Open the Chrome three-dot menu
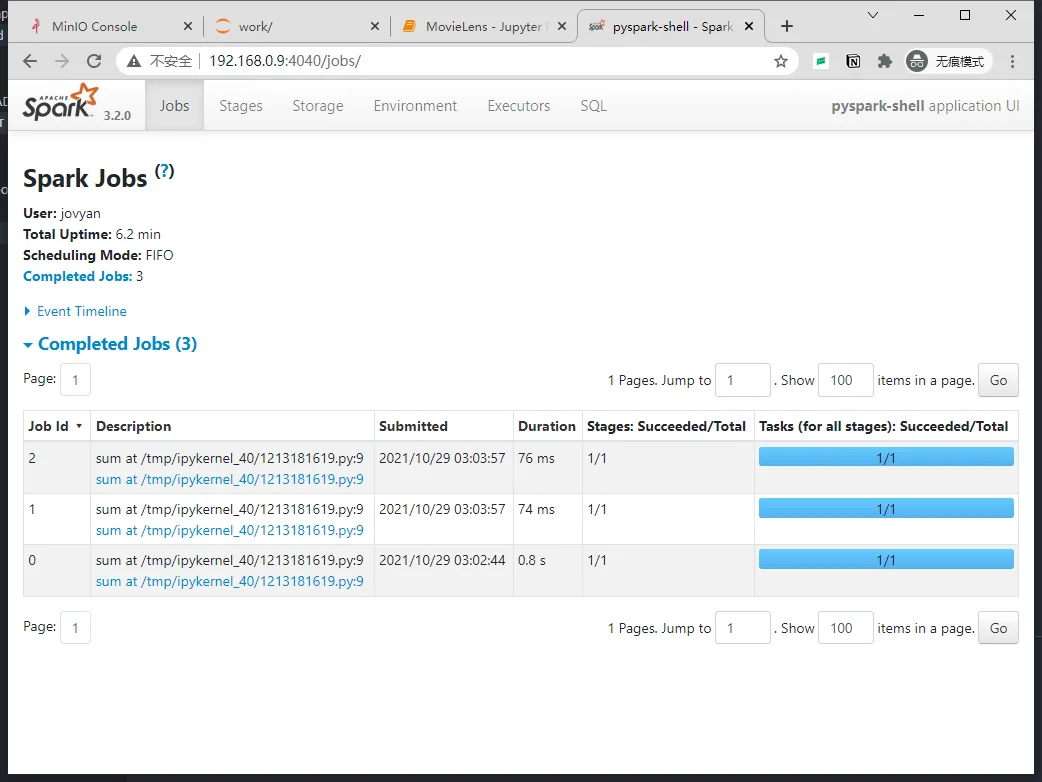 (x=1015, y=60)
